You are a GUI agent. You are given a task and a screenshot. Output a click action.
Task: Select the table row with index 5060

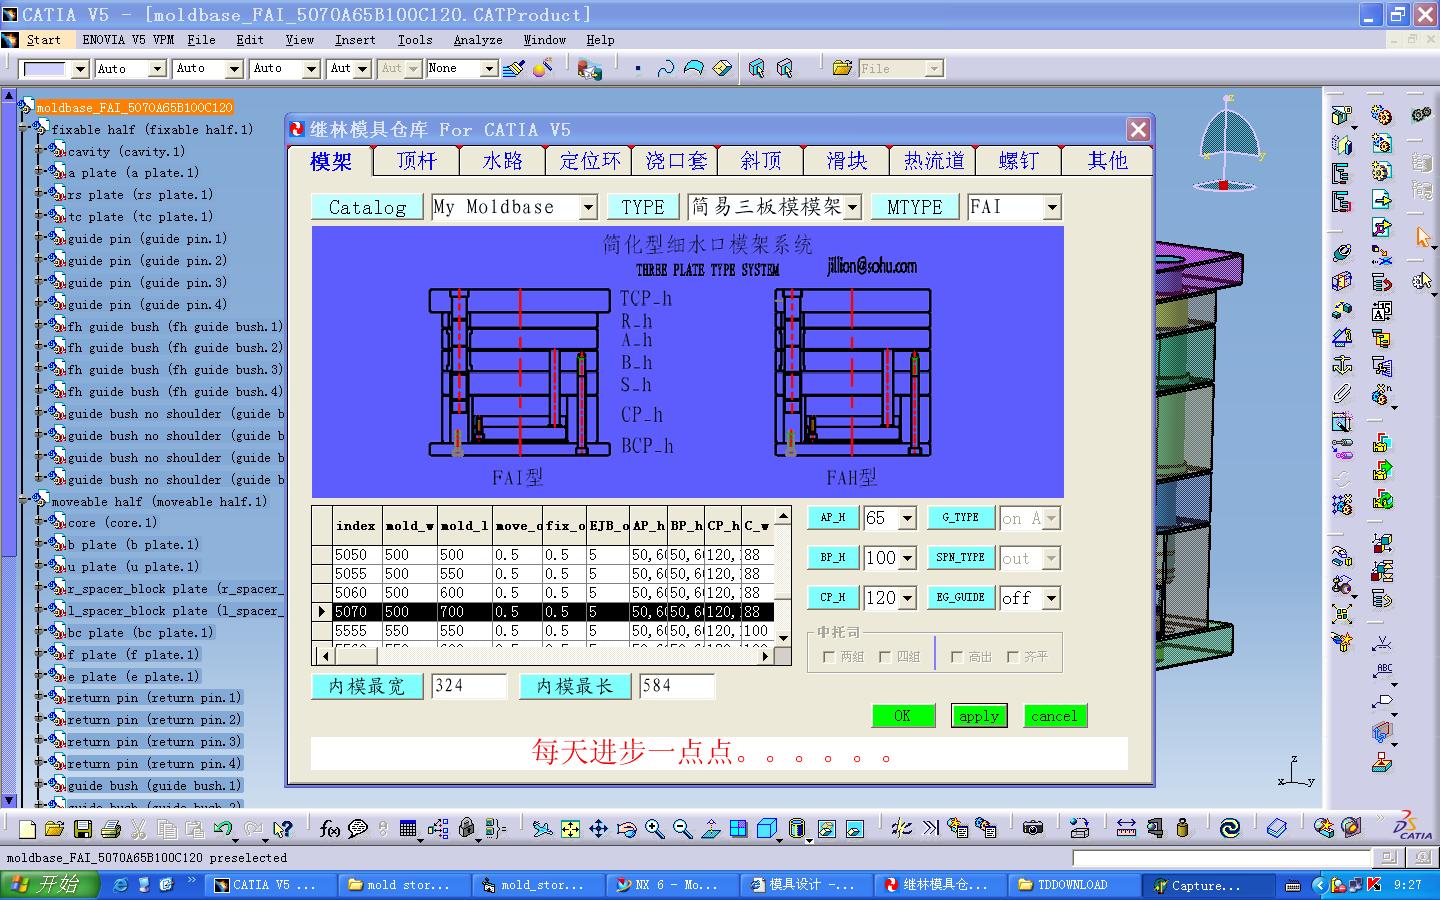[543, 592]
